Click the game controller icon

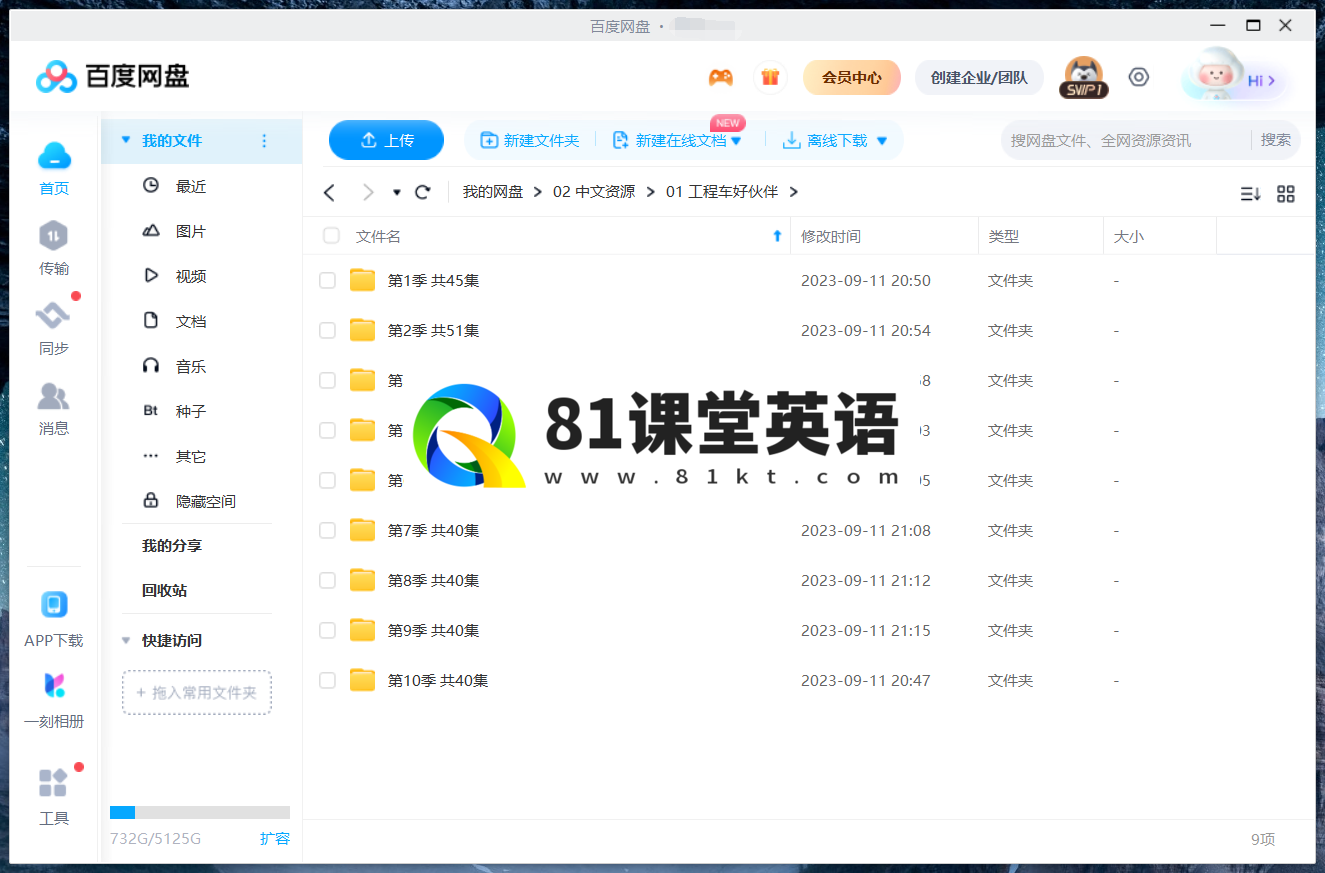point(720,77)
